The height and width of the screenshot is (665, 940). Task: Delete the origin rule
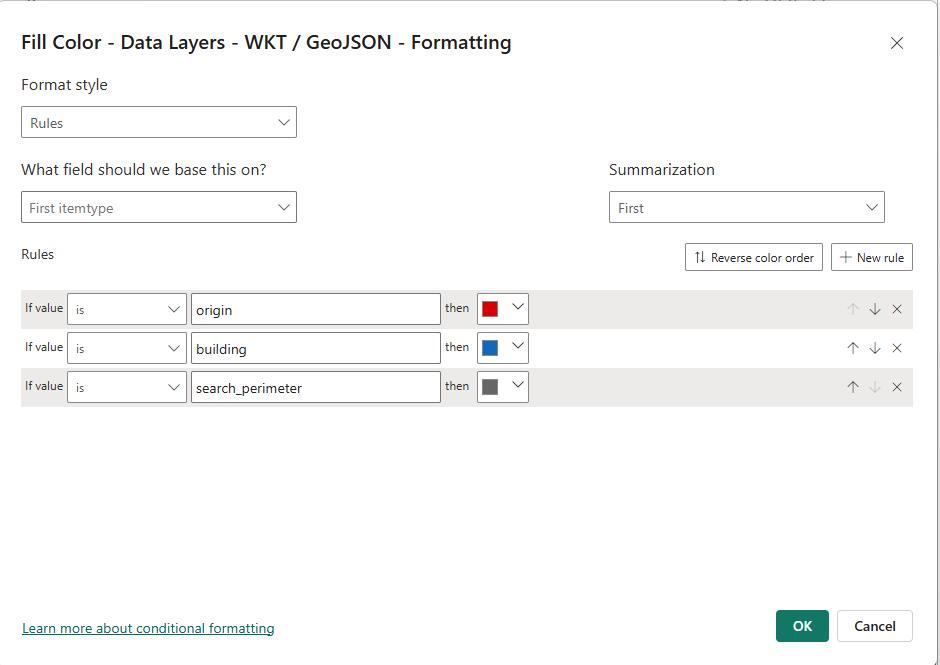tap(897, 309)
